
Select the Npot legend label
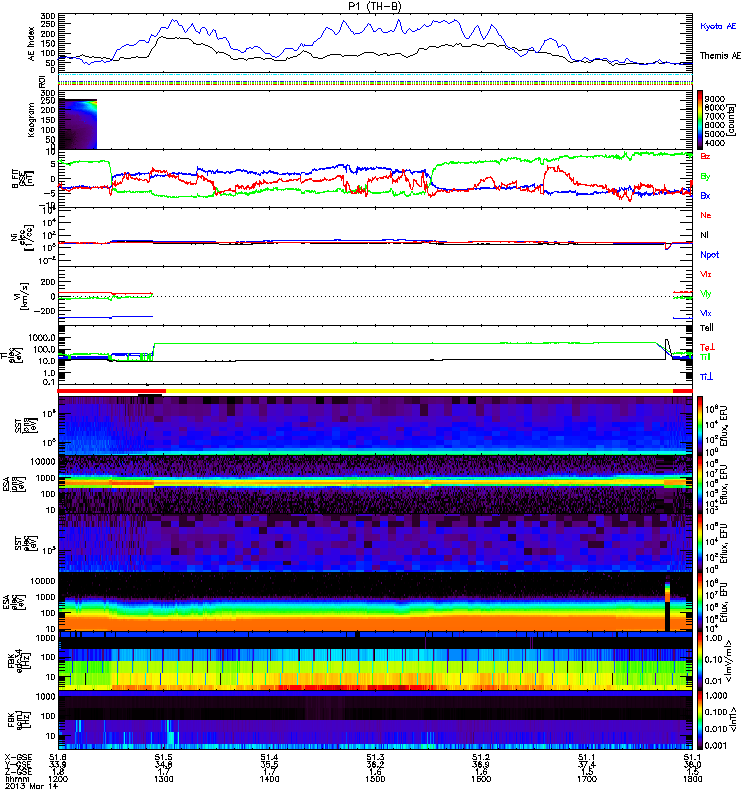[x=709, y=255]
